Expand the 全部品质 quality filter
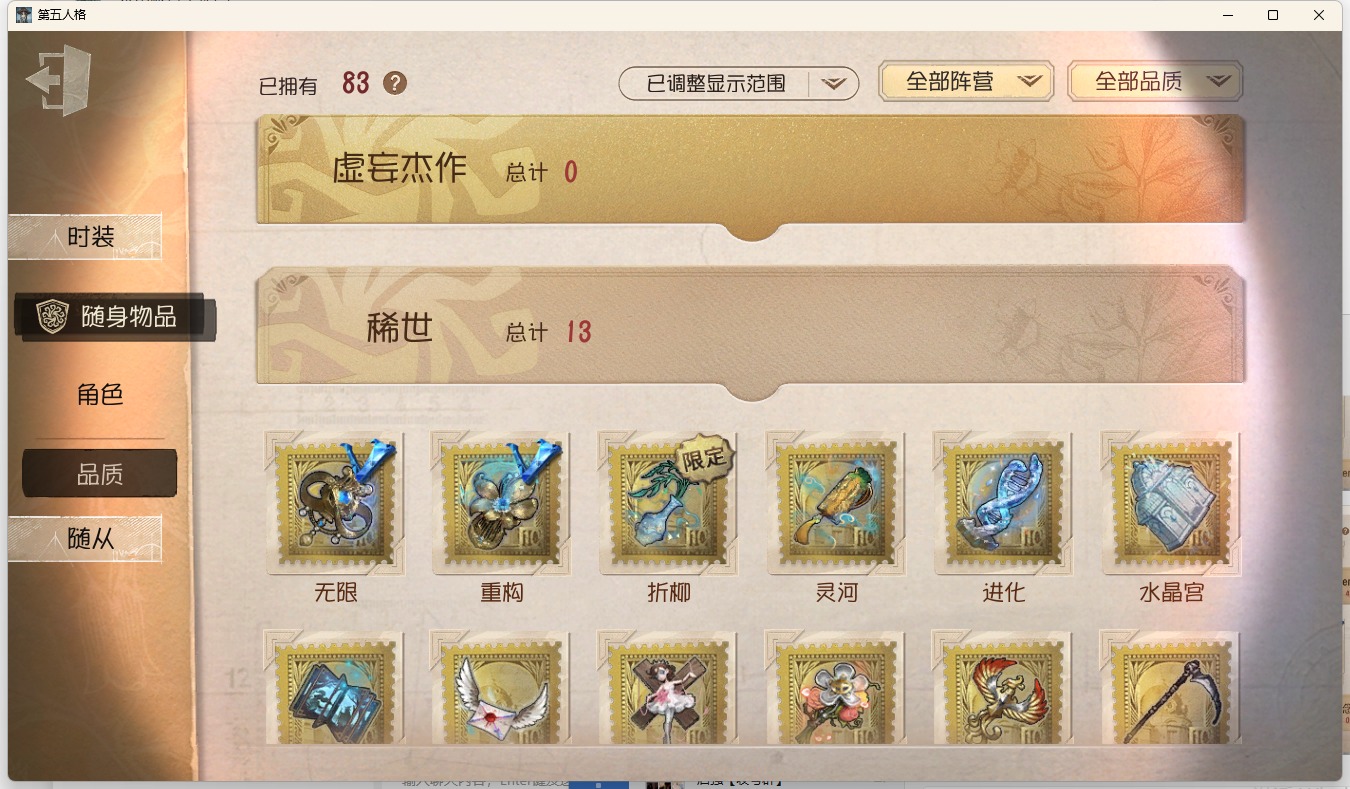Viewport: 1350px width, 789px height. point(1155,82)
